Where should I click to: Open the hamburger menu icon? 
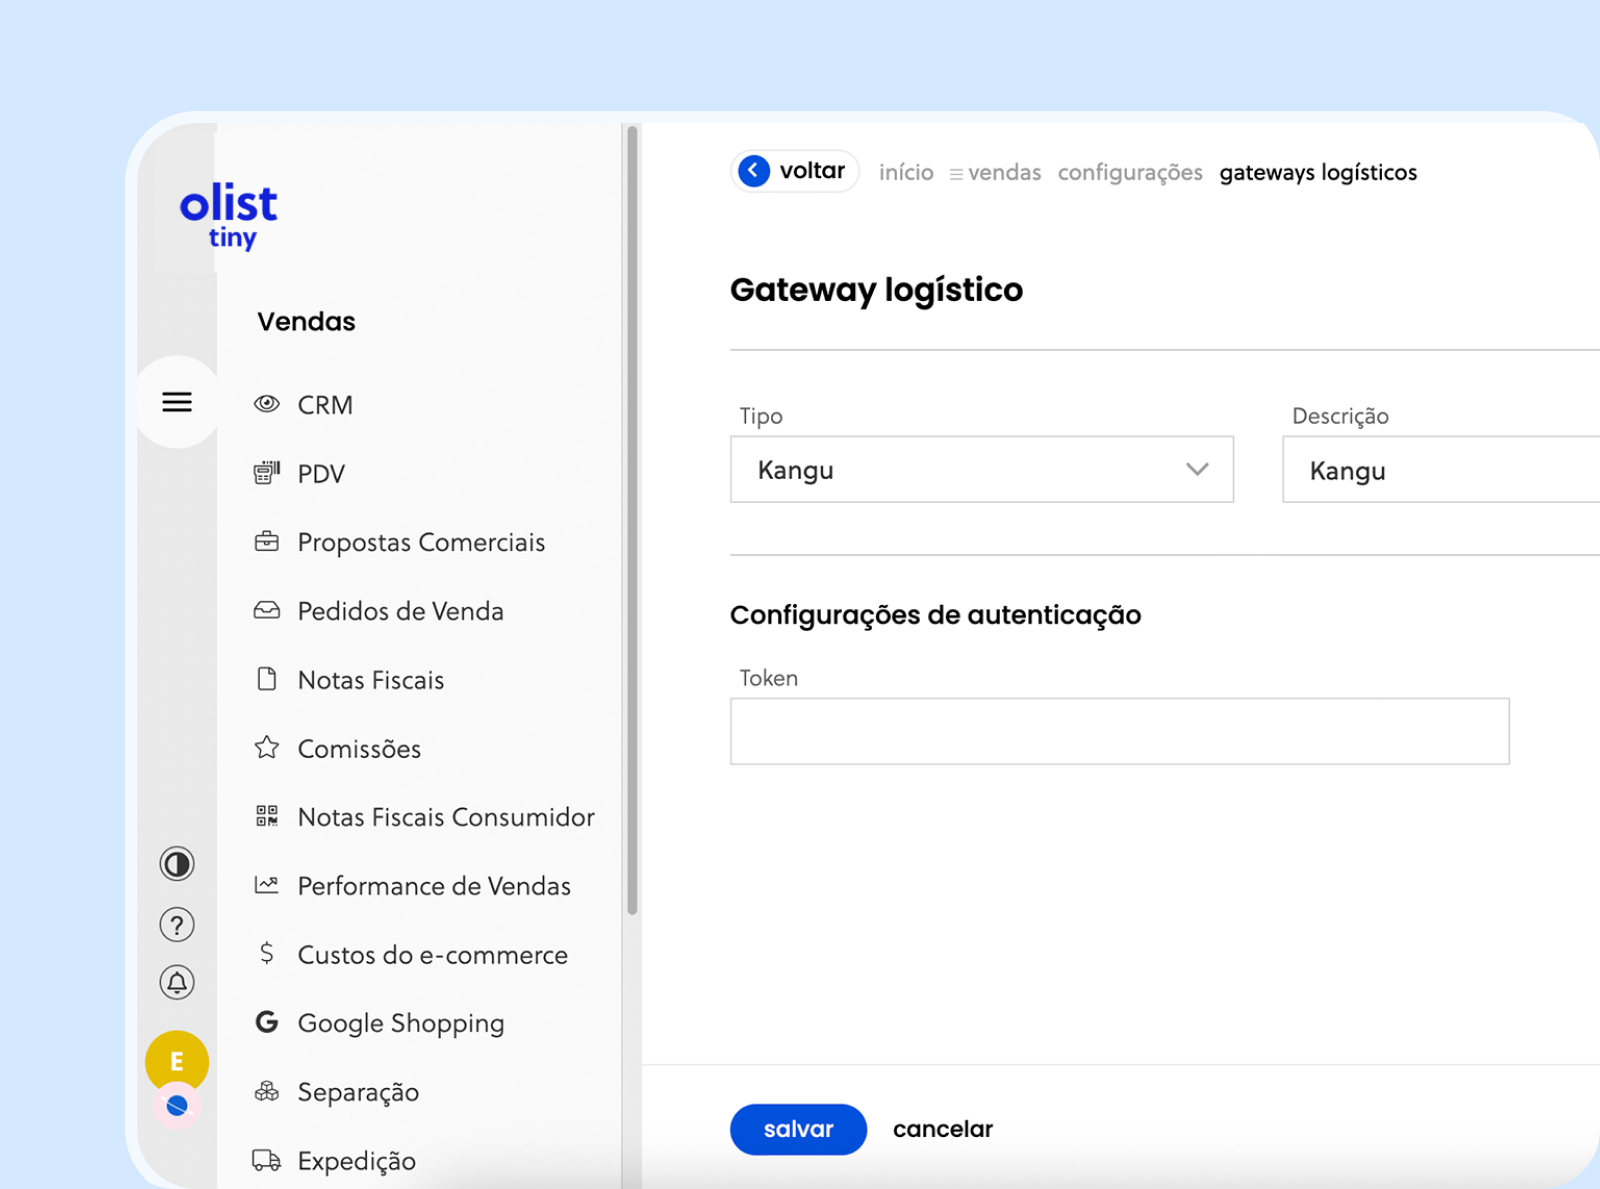tap(177, 402)
